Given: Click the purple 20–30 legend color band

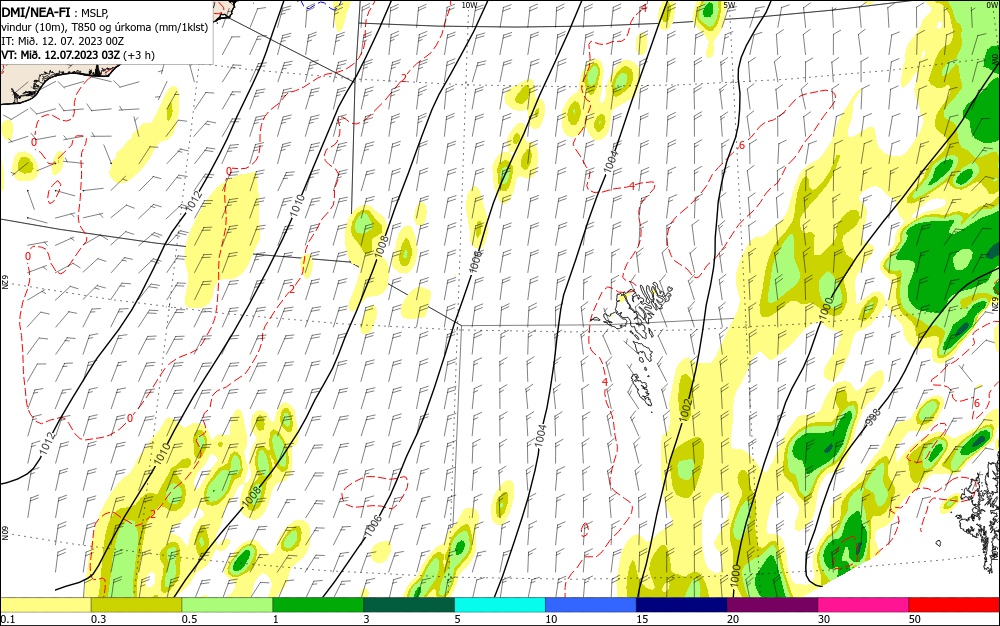Looking at the screenshot, I should tap(772, 605).
